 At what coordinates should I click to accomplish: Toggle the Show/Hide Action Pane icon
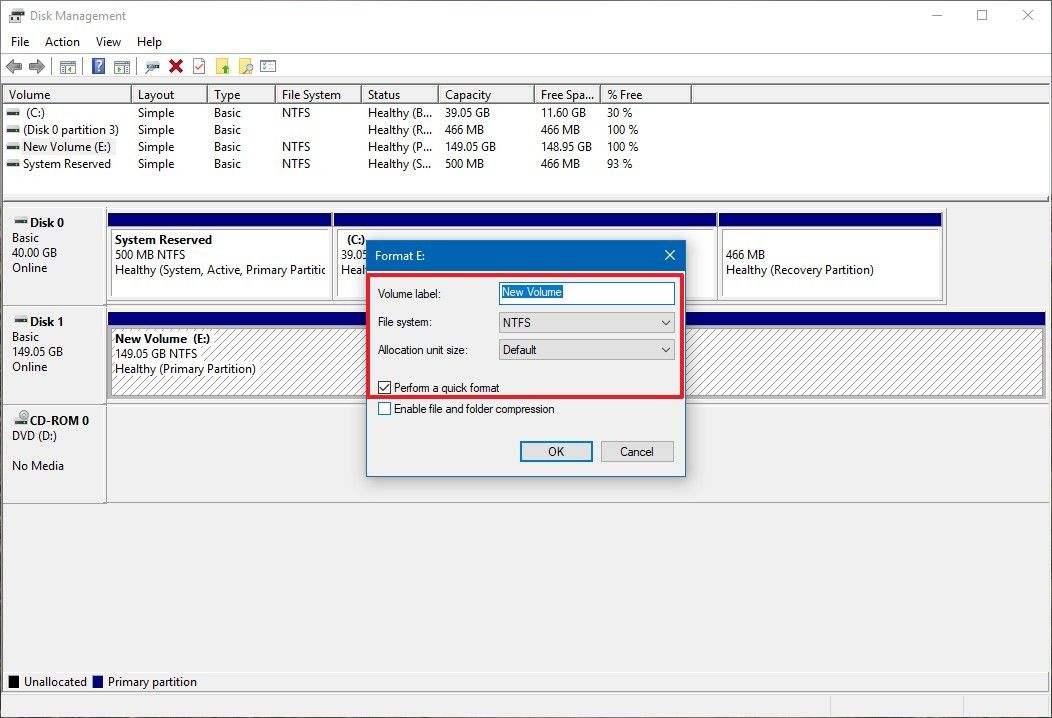(122, 66)
